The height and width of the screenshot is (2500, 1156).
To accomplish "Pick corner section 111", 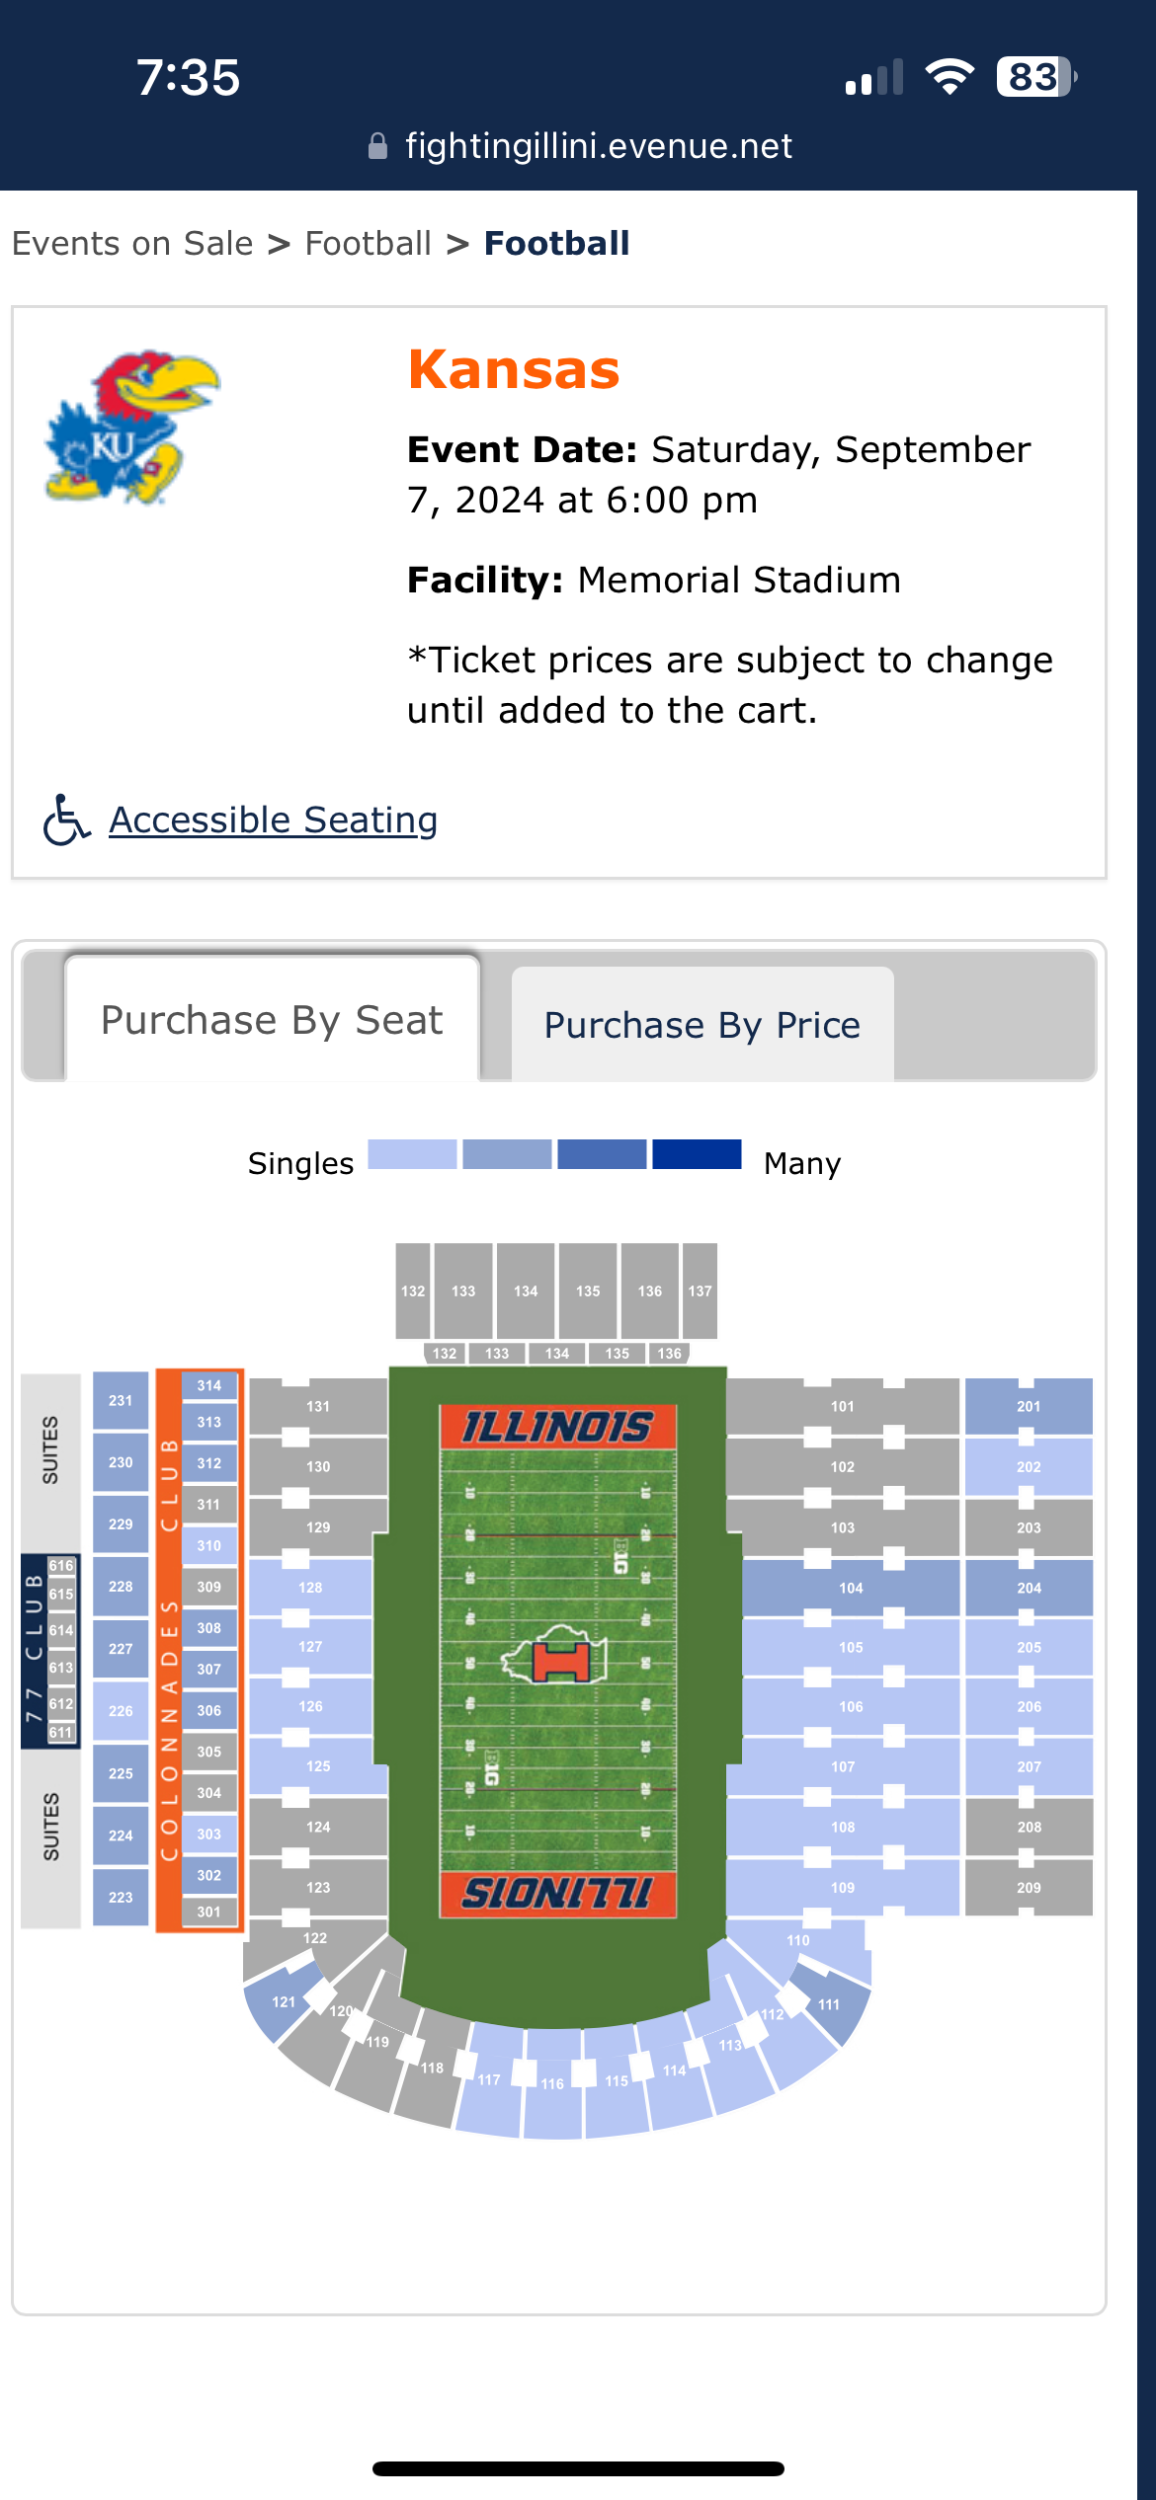I will [x=829, y=2005].
